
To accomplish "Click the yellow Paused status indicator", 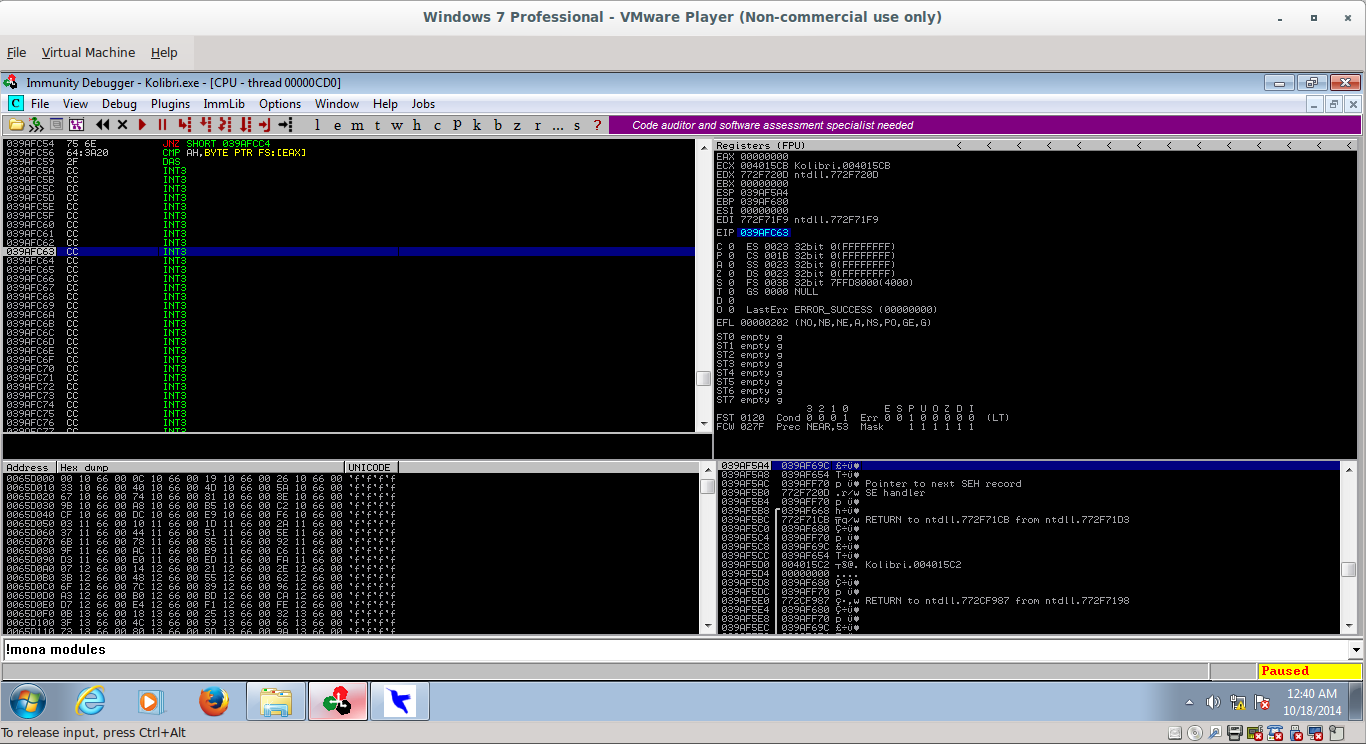I will point(1309,671).
